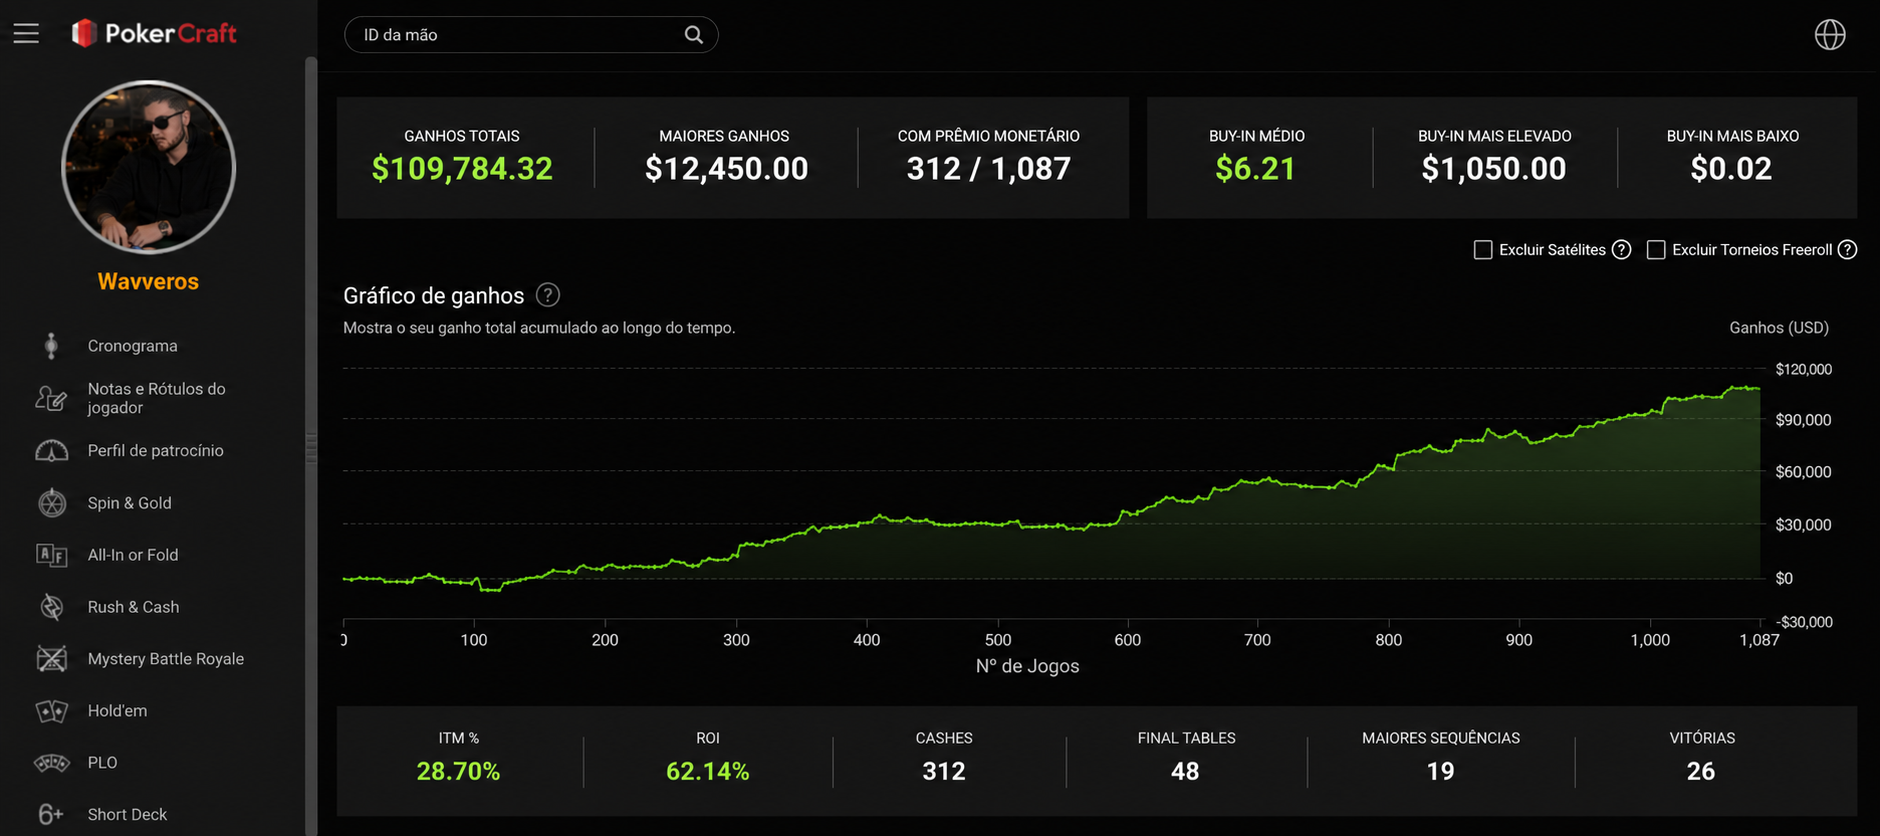The image size is (1880, 836).
Task: Click the Cronograma sidebar icon
Action: (51, 346)
